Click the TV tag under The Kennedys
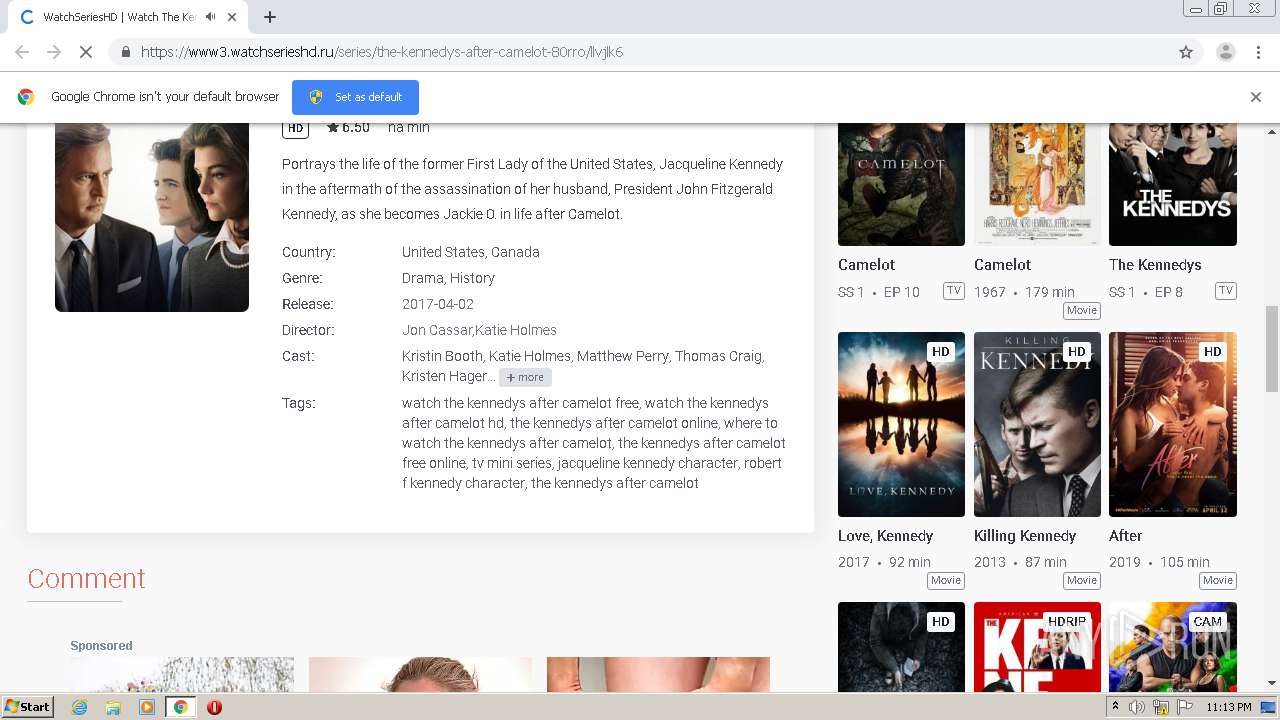The height and width of the screenshot is (720, 1280). pos(1226,291)
